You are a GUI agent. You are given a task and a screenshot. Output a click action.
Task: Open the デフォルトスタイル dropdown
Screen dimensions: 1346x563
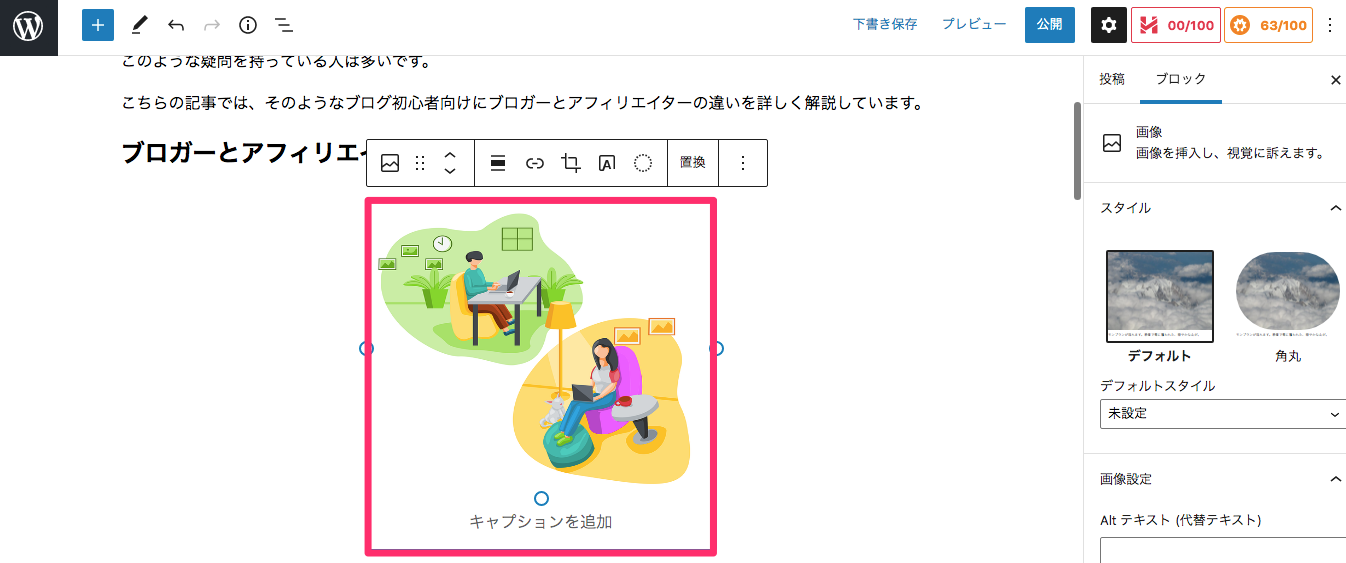[1222, 414]
